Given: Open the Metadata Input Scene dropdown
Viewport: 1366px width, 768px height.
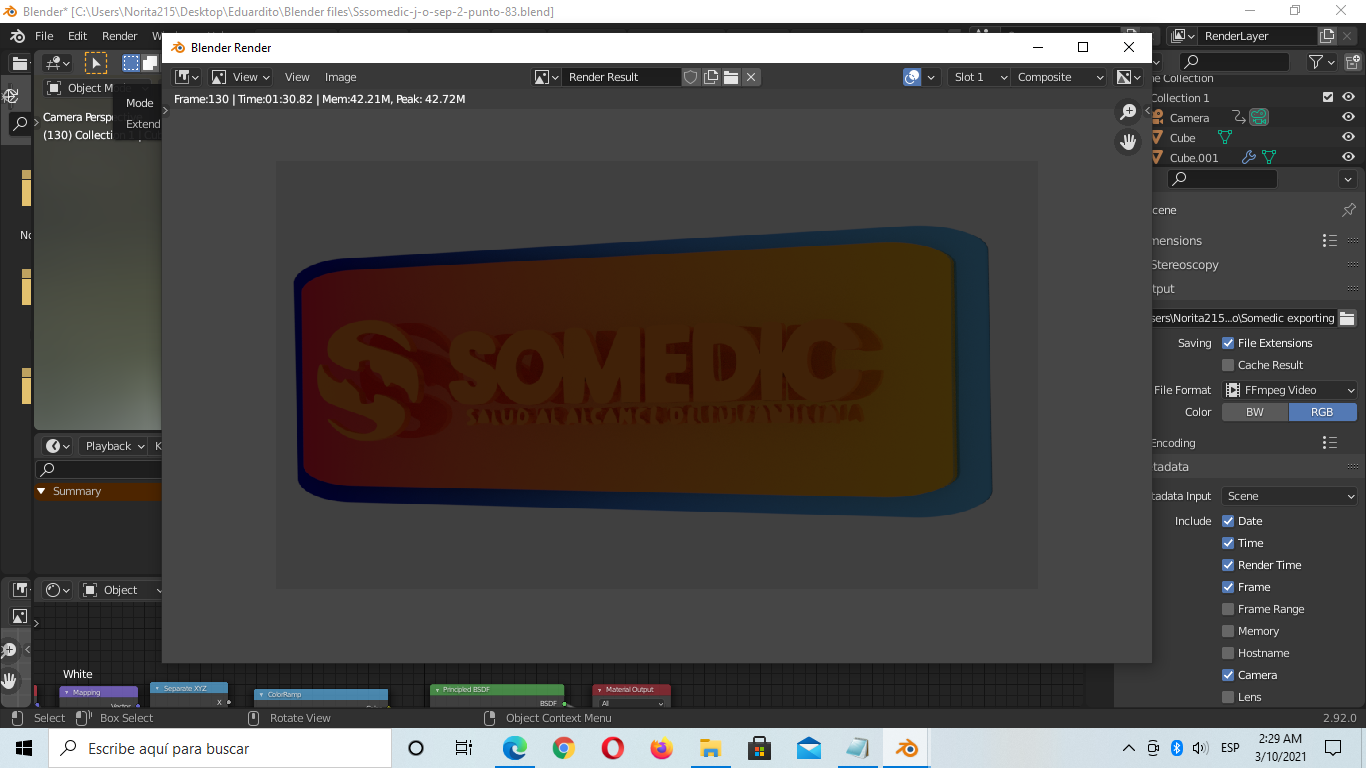Looking at the screenshot, I should click(1290, 496).
